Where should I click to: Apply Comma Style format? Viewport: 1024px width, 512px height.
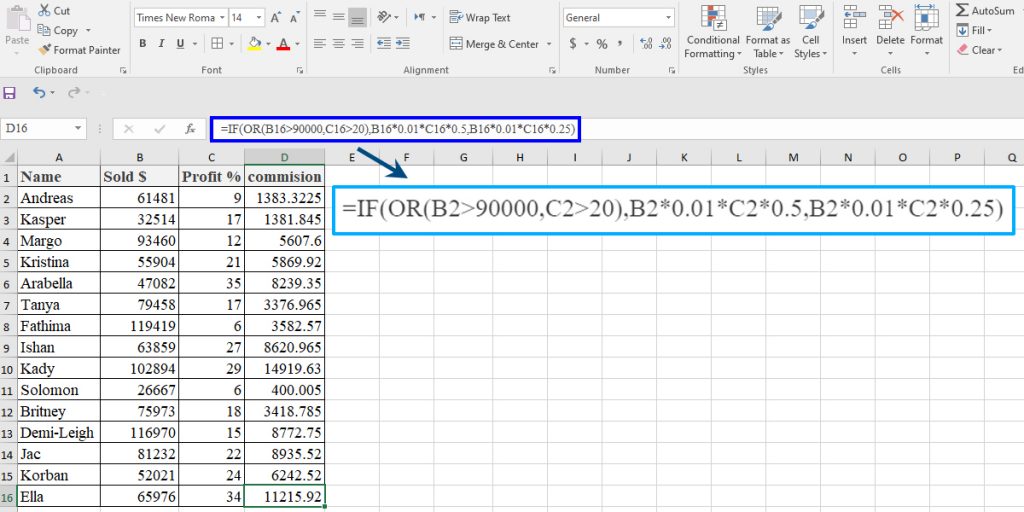[x=620, y=44]
